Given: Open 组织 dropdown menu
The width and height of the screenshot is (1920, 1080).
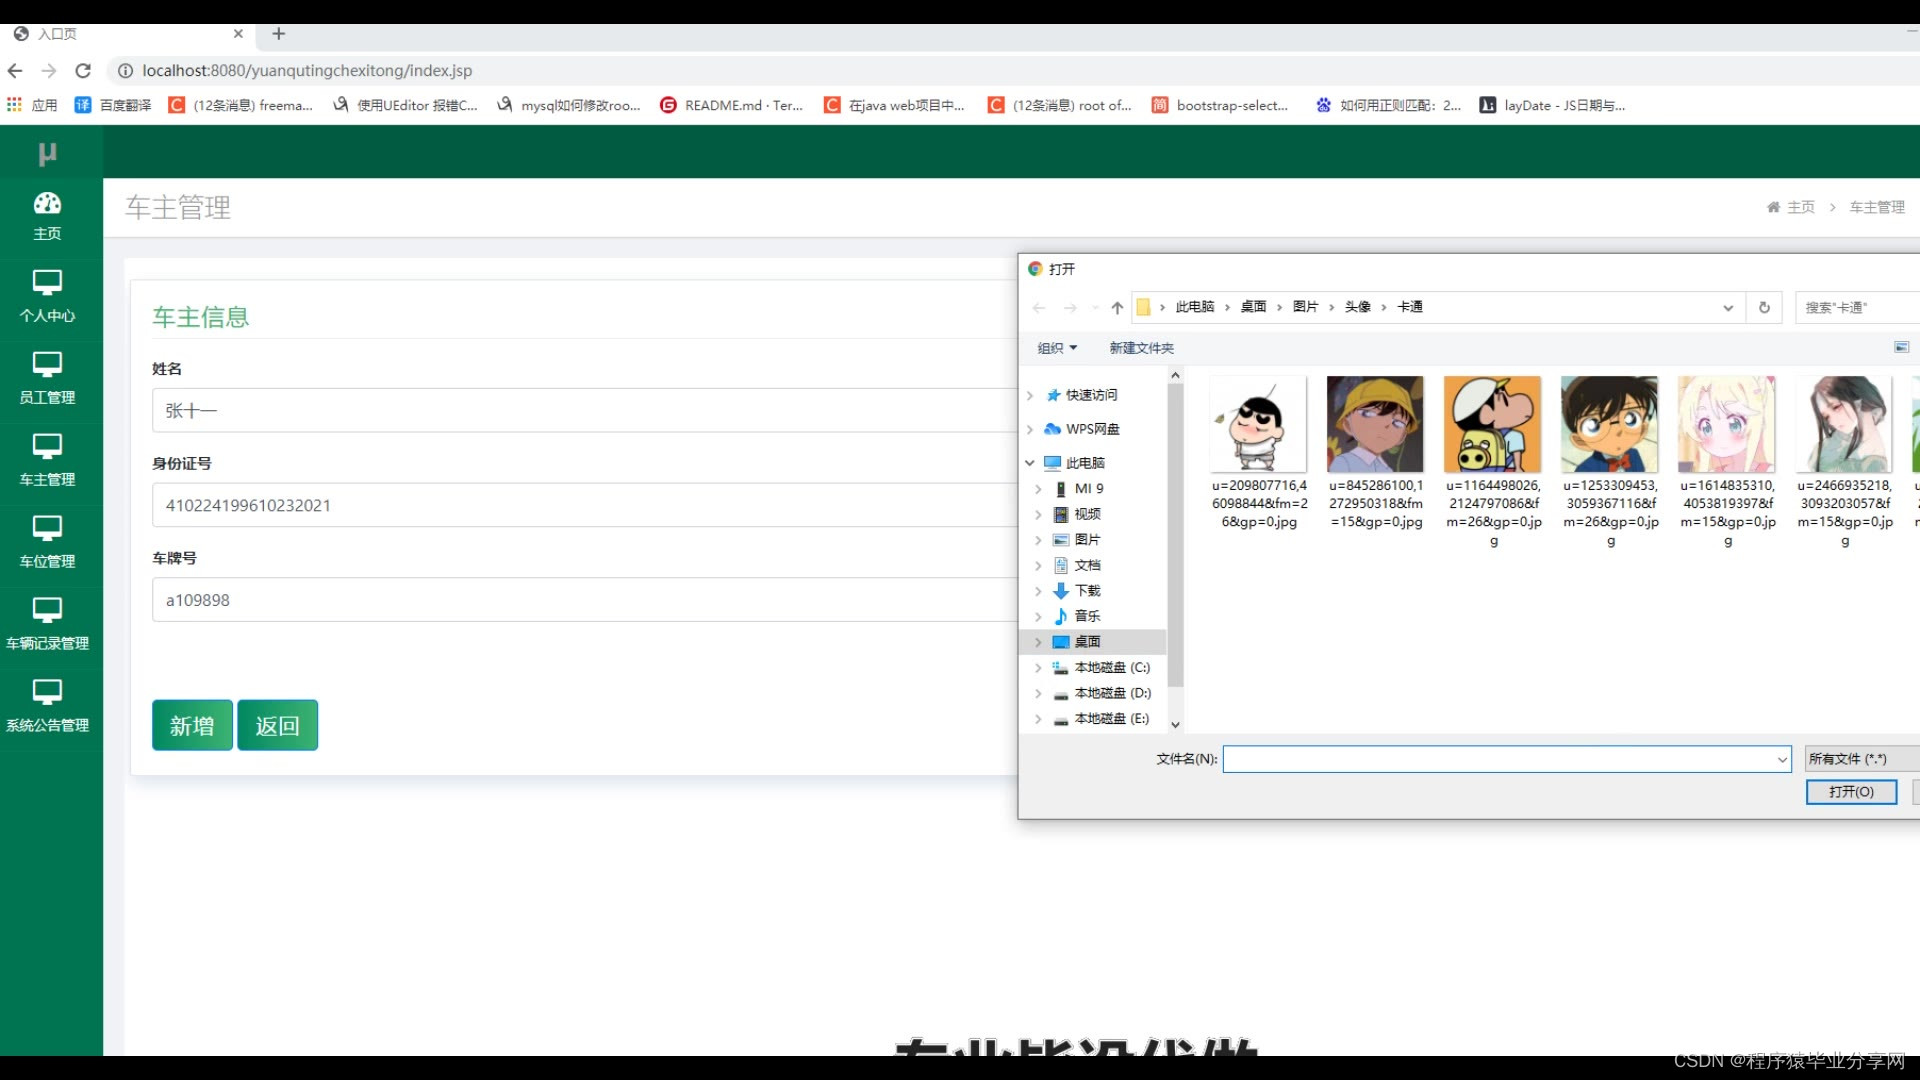Looking at the screenshot, I should click(1057, 347).
